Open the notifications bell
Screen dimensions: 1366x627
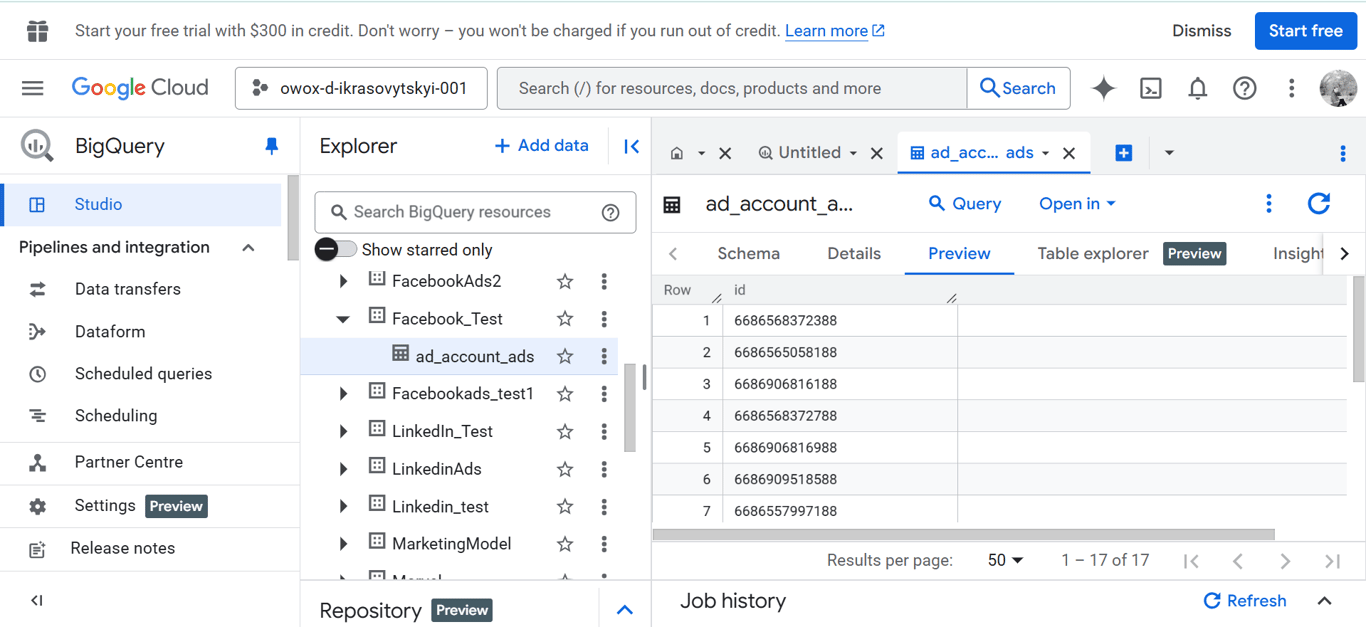pos(1197,88)
